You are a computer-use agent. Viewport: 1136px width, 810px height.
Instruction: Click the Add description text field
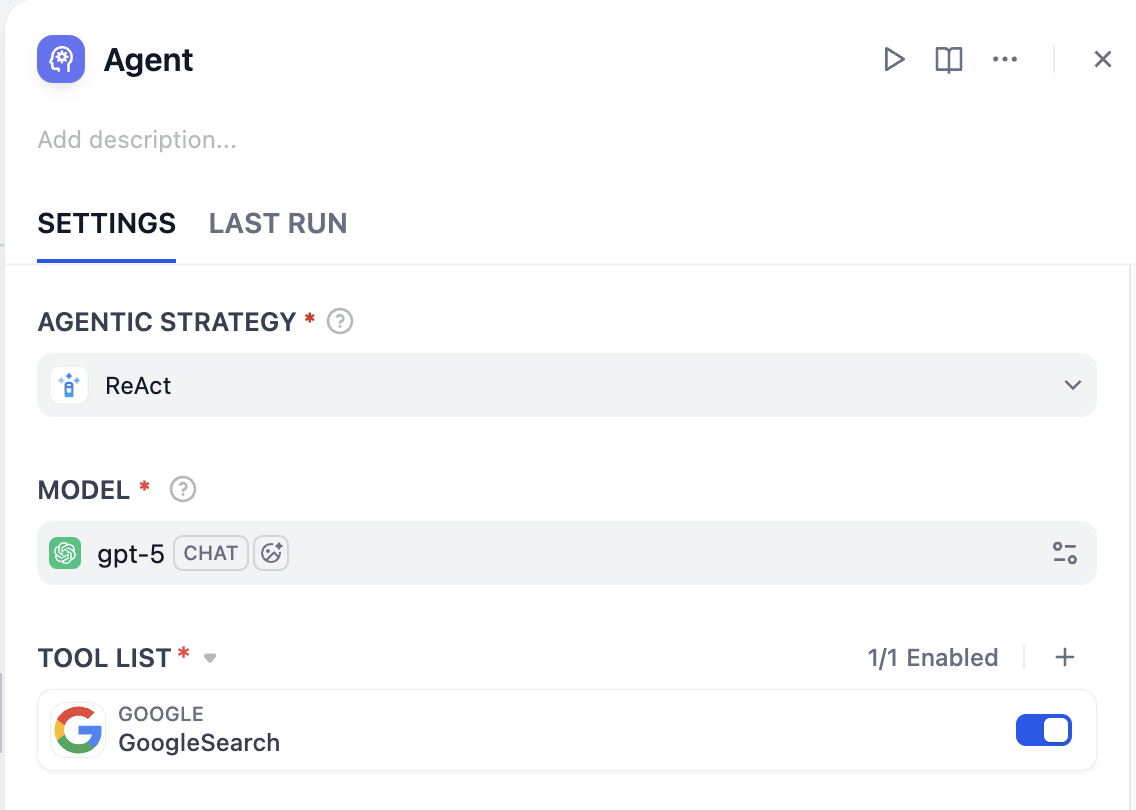point(137,140)
